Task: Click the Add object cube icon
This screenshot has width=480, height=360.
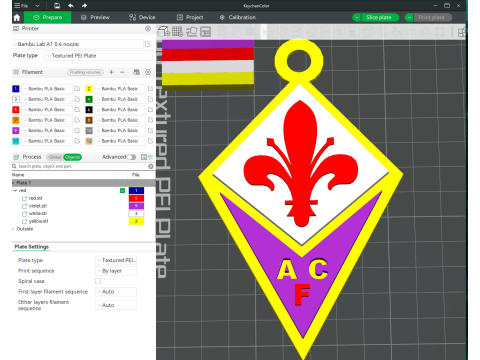Action: [163, 32]
